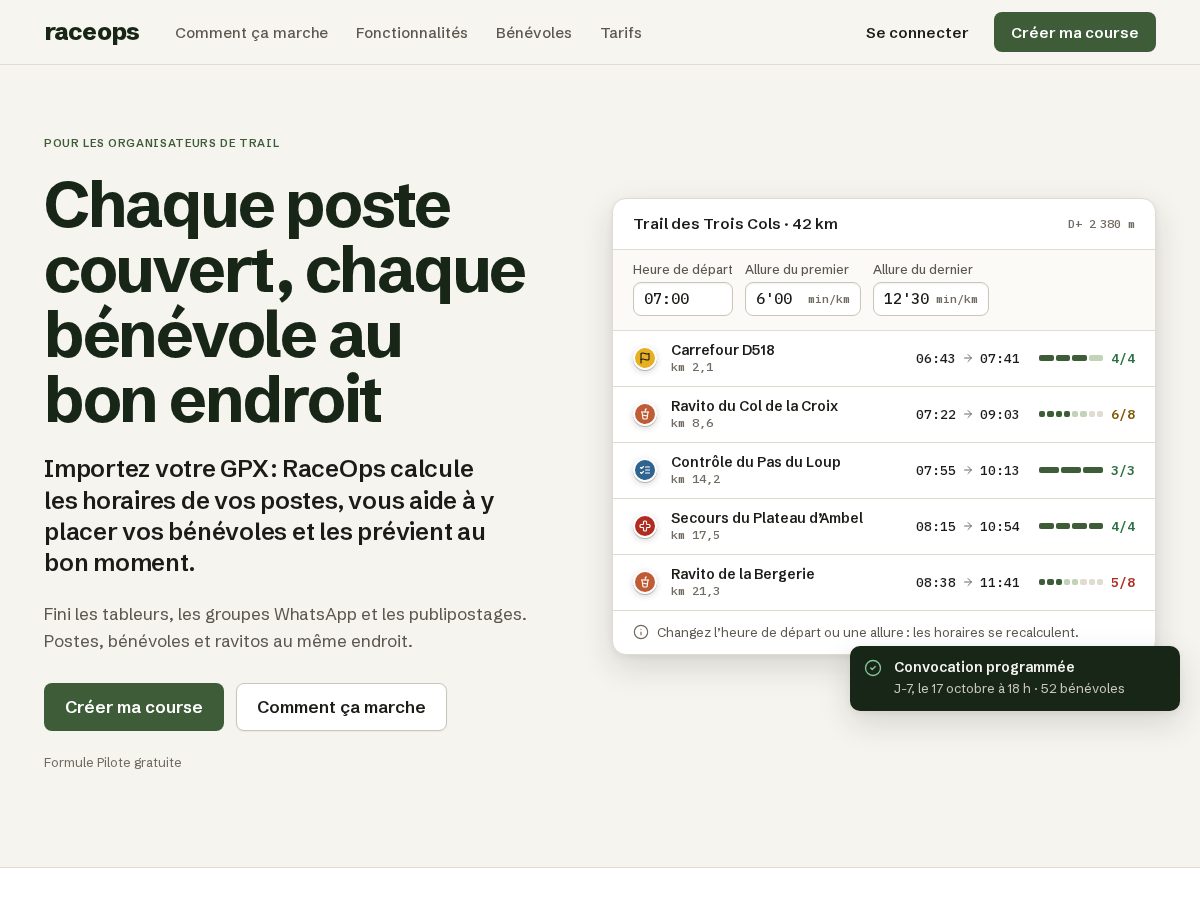Screen dimensions: 1200x900
Task: Click the Allure du dernier field
Action: [931, 299]
